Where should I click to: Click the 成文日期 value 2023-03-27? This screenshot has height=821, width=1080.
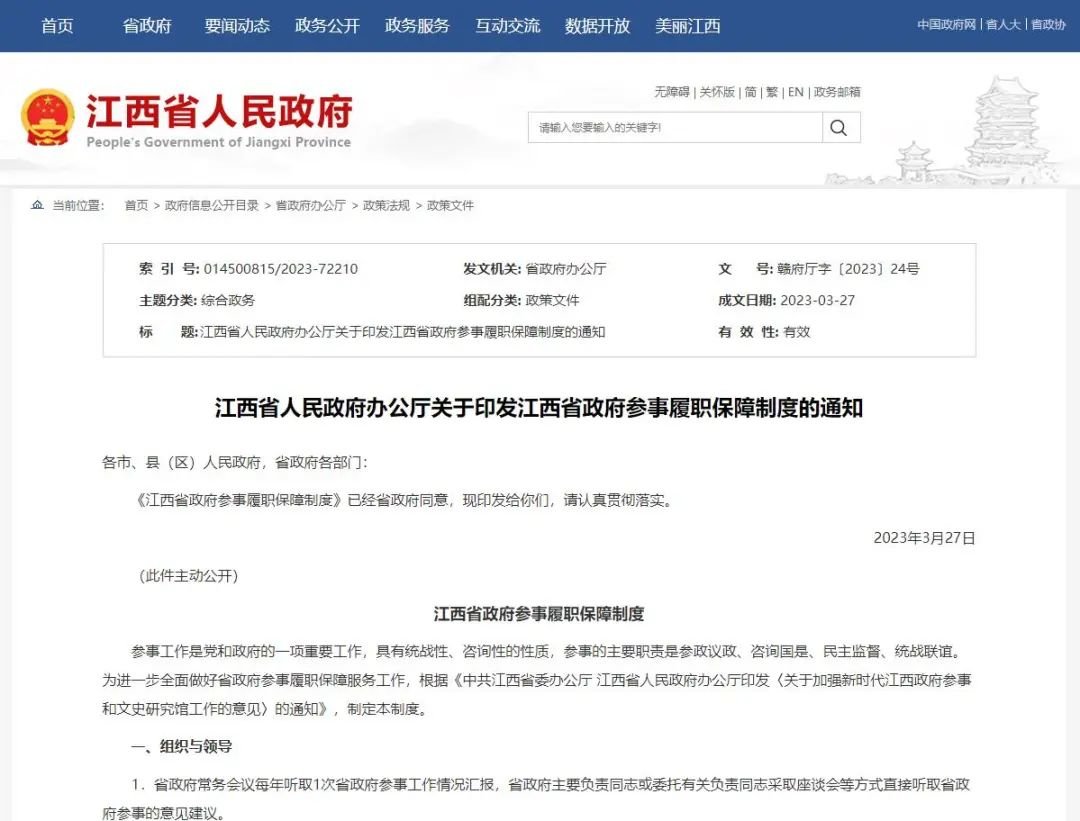[x=818, y=300]
